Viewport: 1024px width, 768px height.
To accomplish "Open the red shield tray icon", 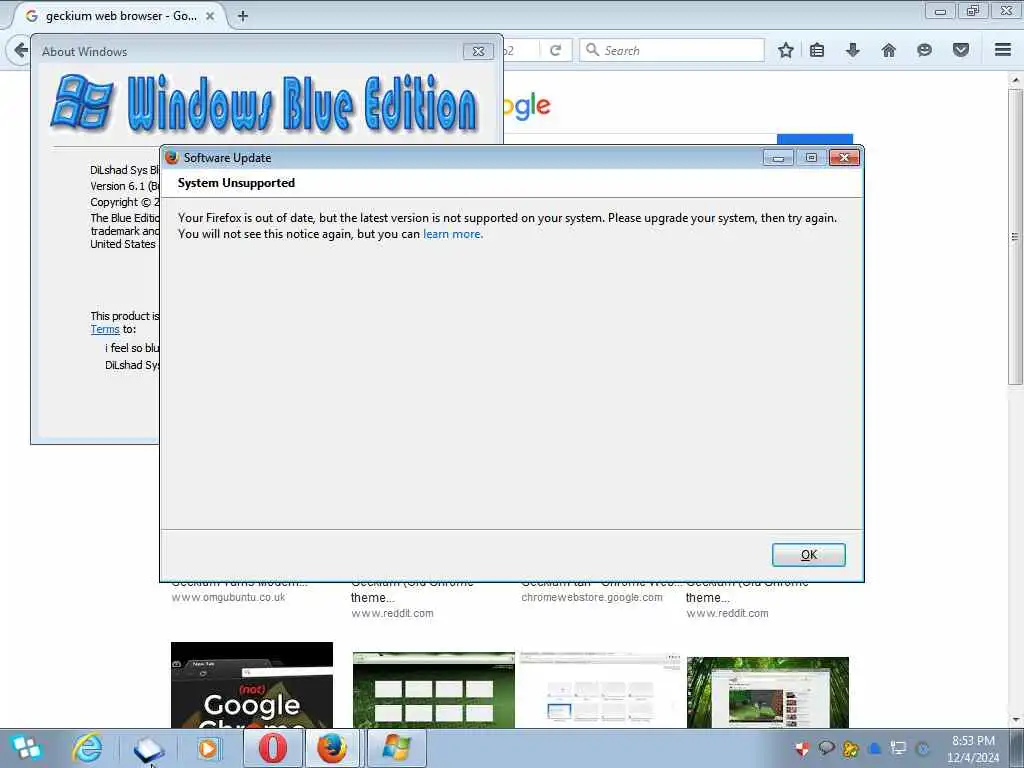I will tap(802, 748).
